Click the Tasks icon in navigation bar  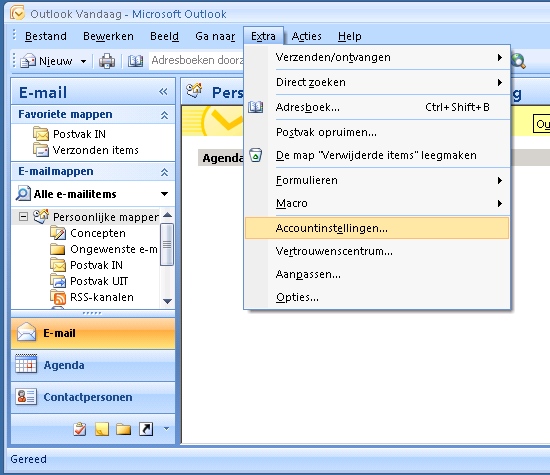pos(80,429)
